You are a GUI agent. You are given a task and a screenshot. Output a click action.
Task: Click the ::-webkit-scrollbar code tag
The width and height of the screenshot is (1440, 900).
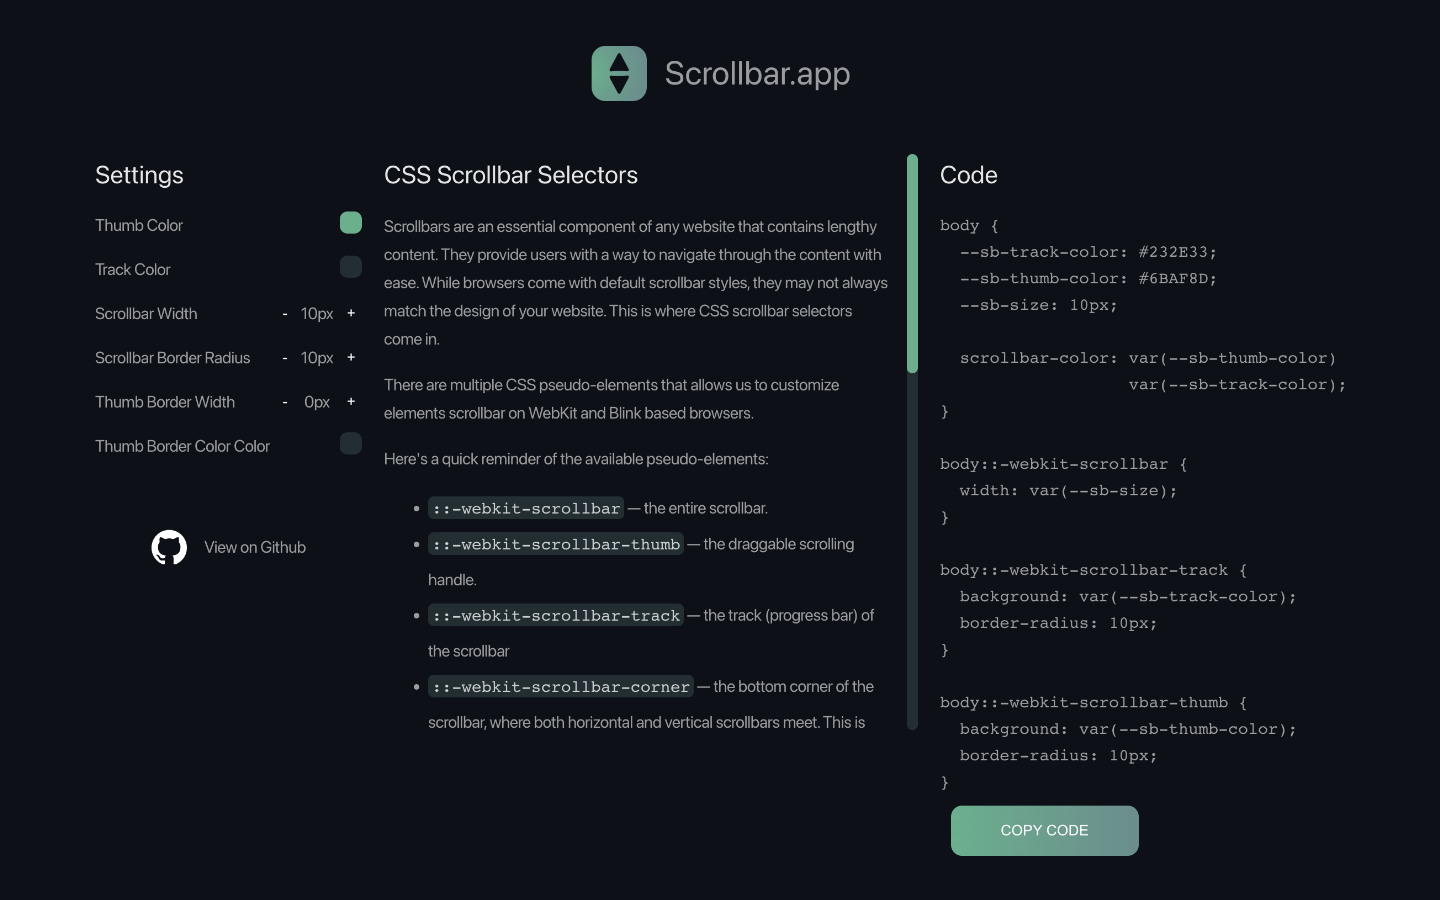[526, 508]
